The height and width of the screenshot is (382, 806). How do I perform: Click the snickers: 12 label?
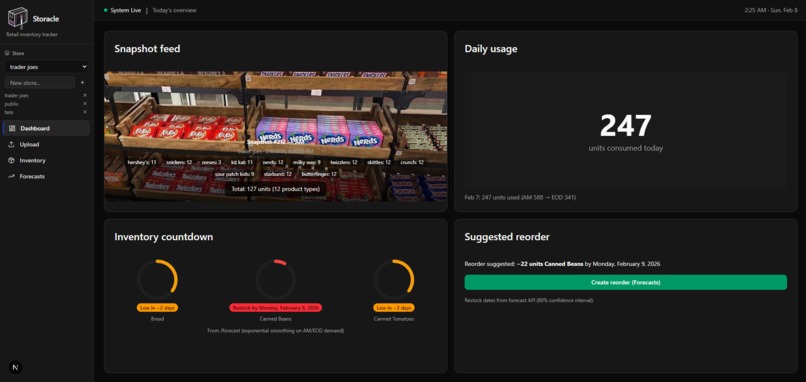pyautogui.click(x=179, y=162)
